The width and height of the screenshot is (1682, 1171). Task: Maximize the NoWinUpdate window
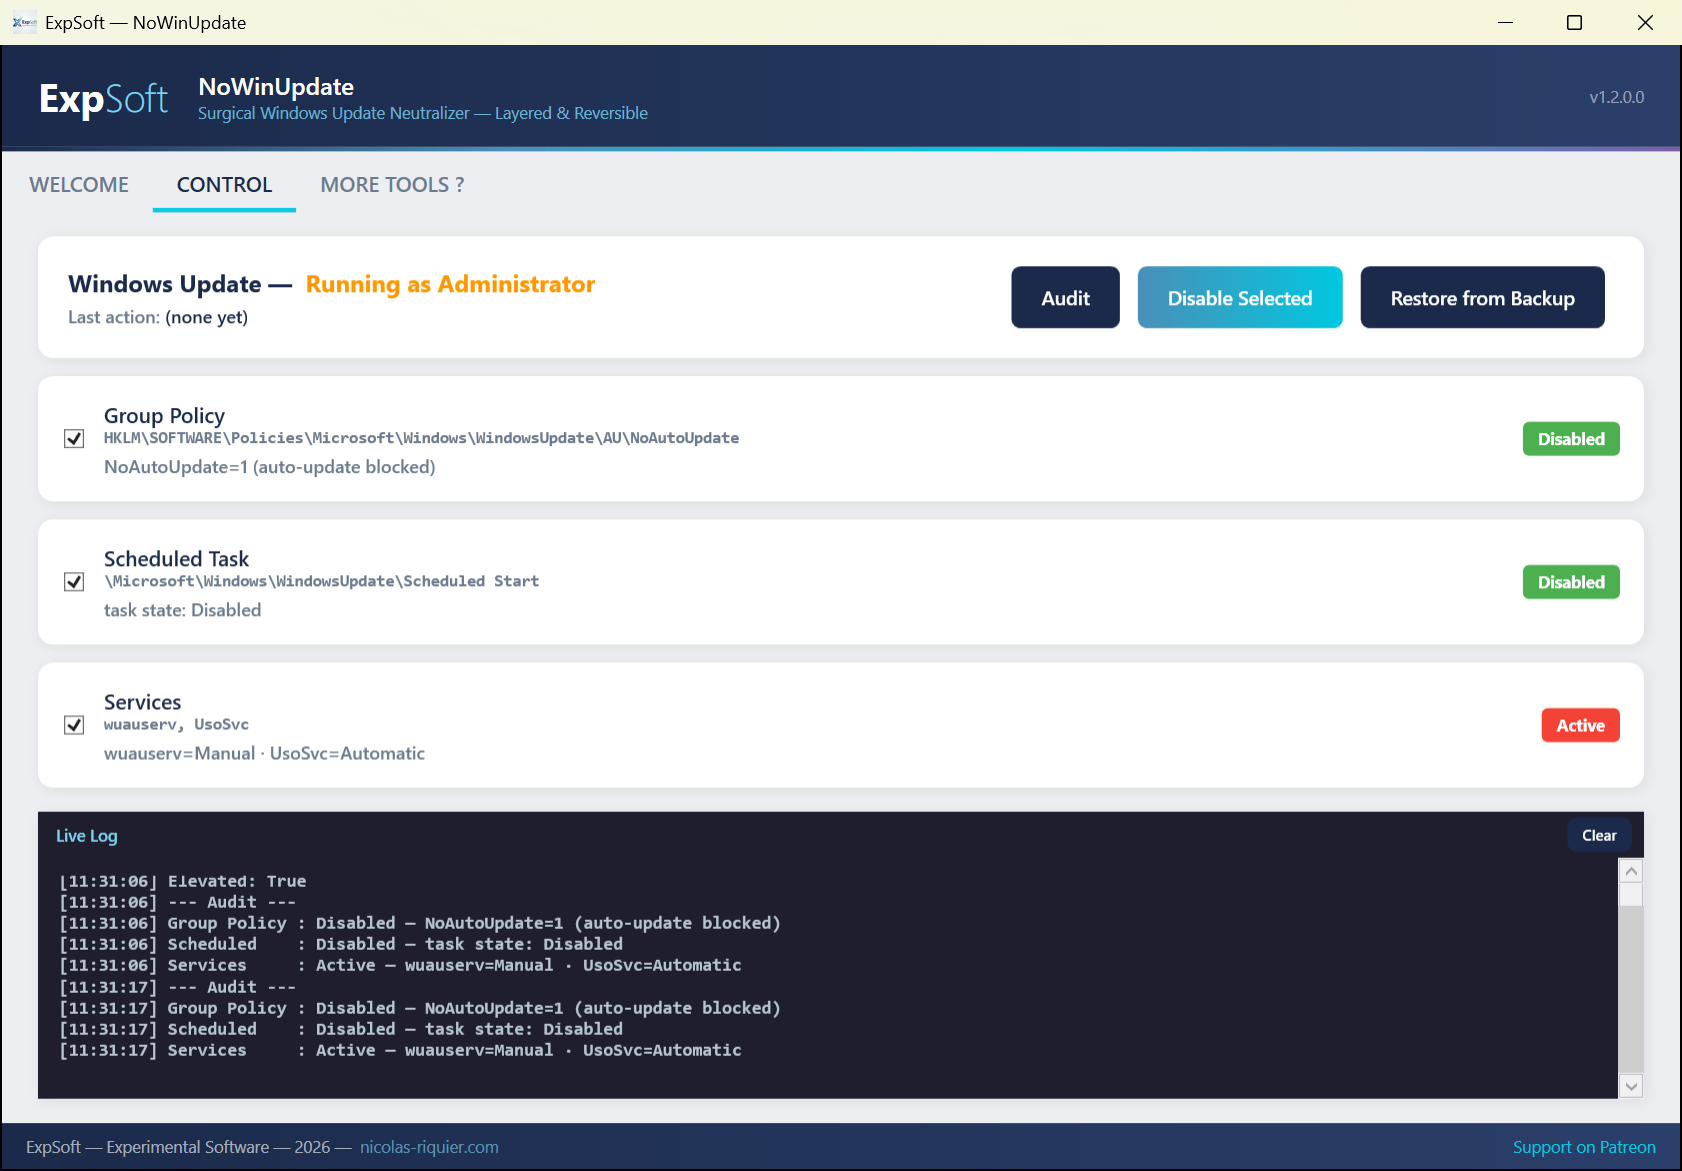click(1574, 22)
